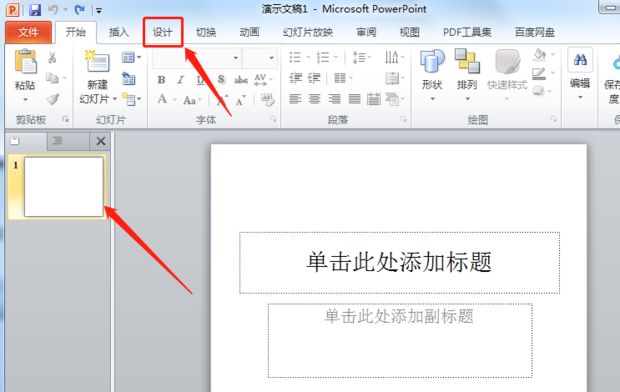This screenshot has width=620, height=392.
Task: Open the Customize Quick Access Toolbar dropdown
Action: click(x=99, y=11)
